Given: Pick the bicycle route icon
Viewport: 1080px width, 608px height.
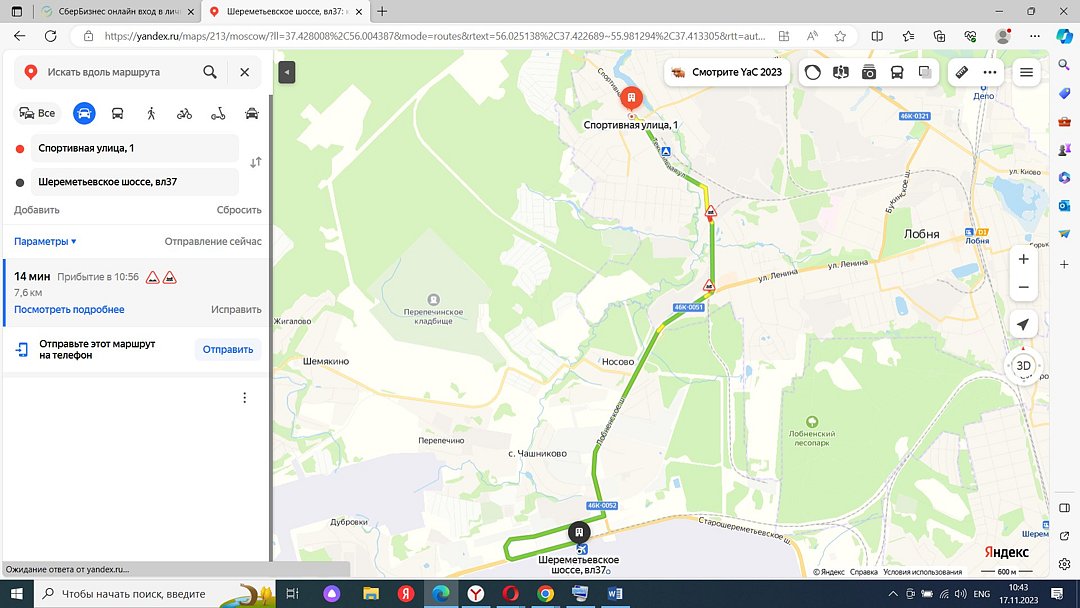Looking at the screenshot, I should coord(184,114).
